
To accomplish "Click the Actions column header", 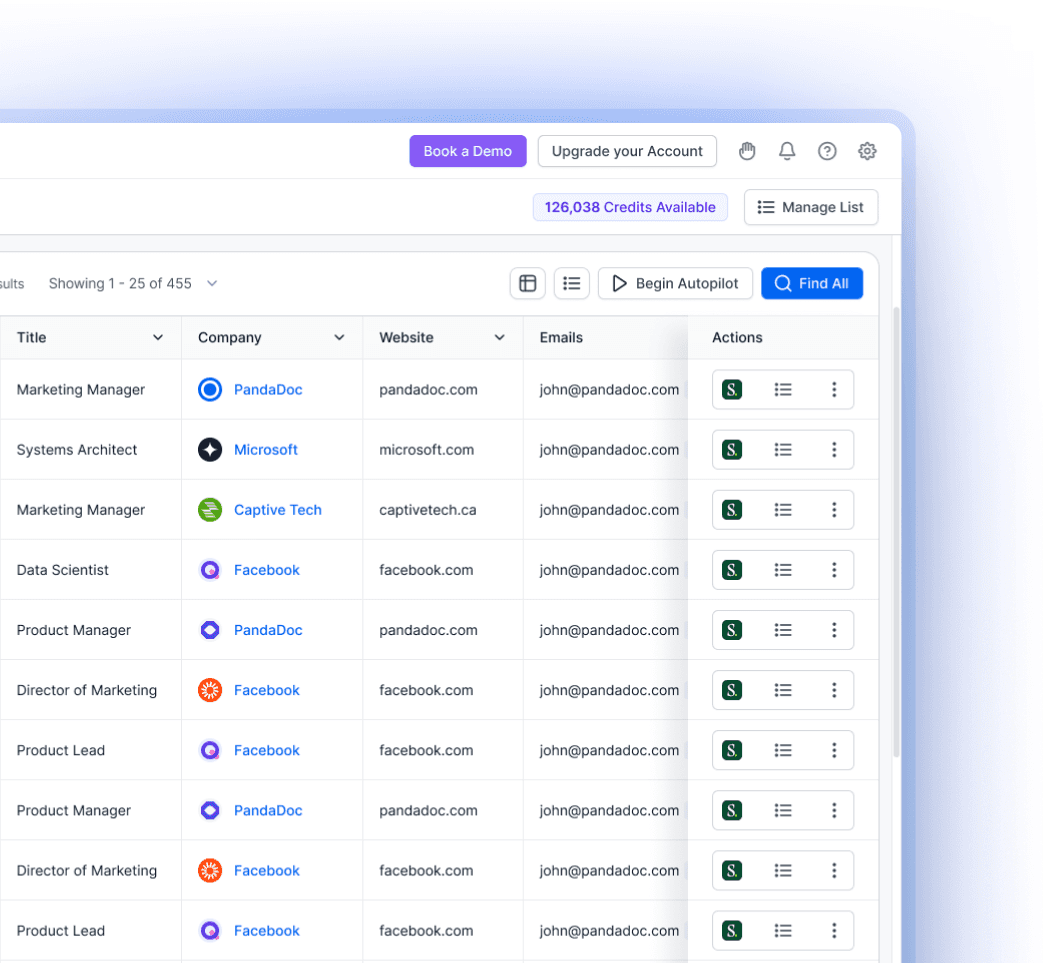I will pyautogui.click(x=737, y=337).
